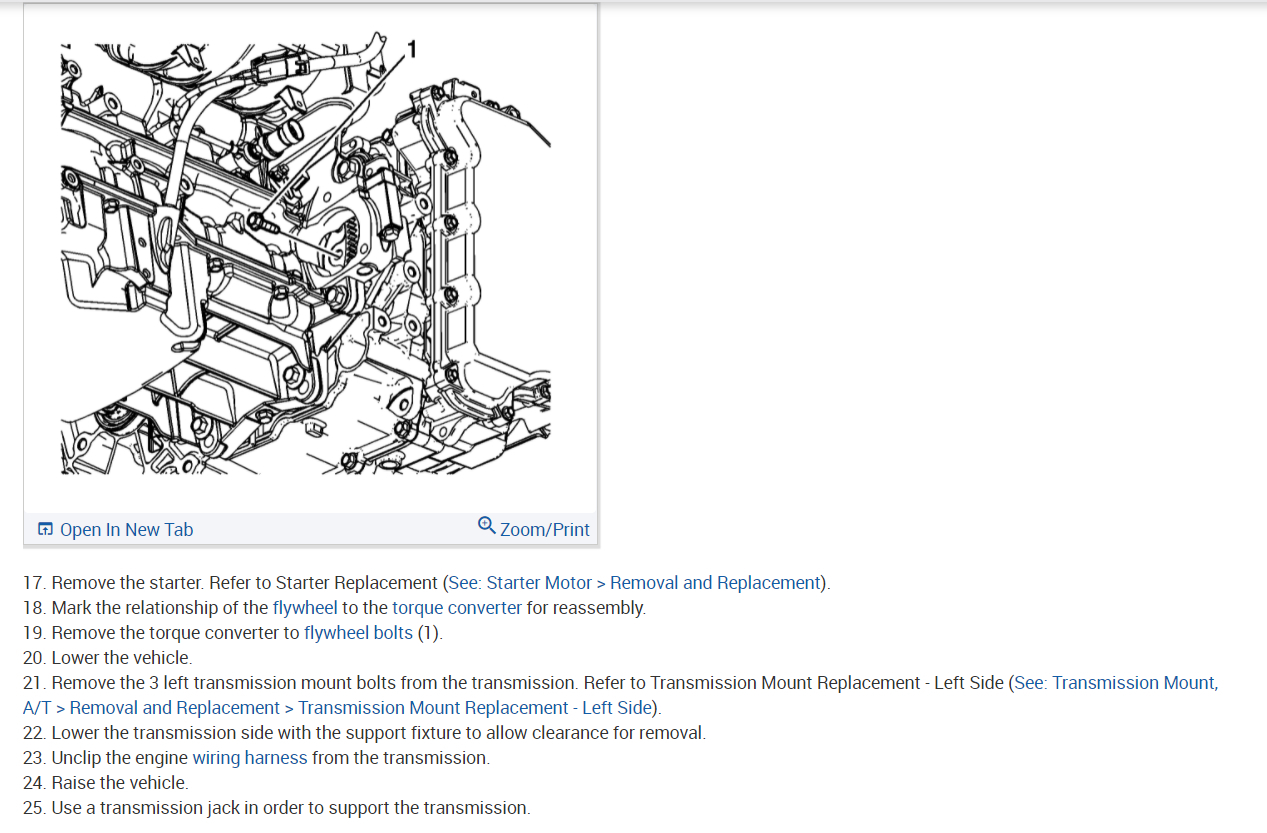Click the Zoom/Print magnifier icon
This screenshot has height=833, width=1267.
coord(487,525)
